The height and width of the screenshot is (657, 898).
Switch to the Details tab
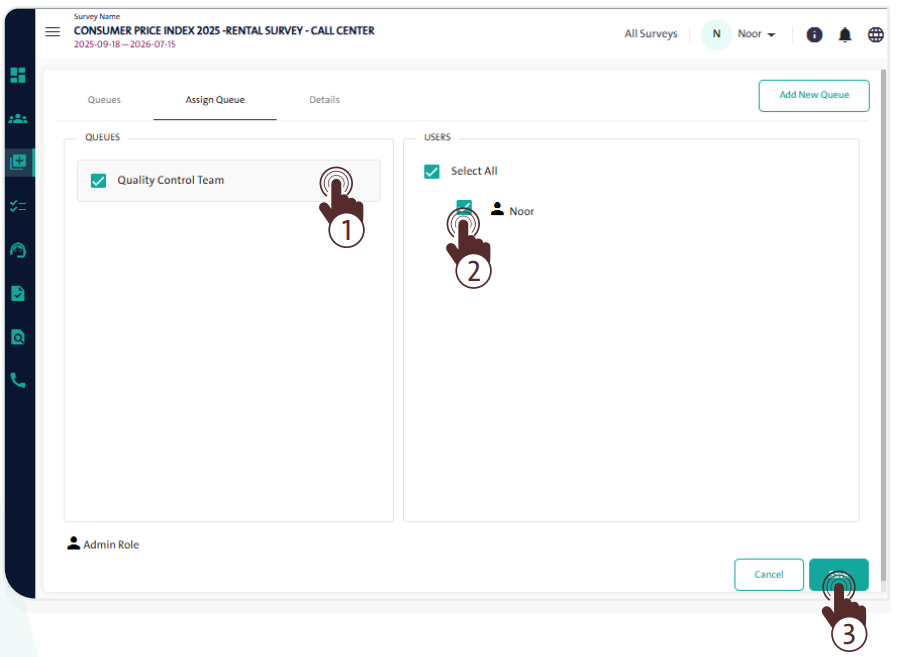tap(324, 100)
